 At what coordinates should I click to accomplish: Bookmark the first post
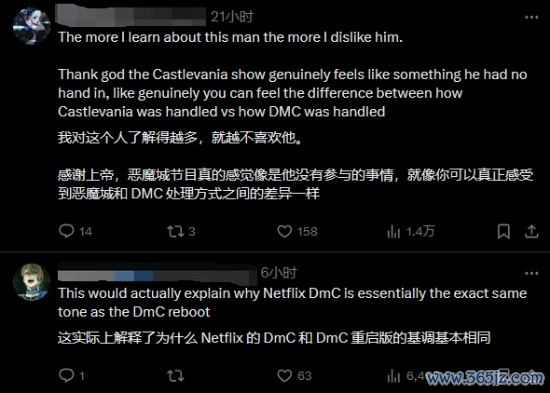tap(504, 231)
